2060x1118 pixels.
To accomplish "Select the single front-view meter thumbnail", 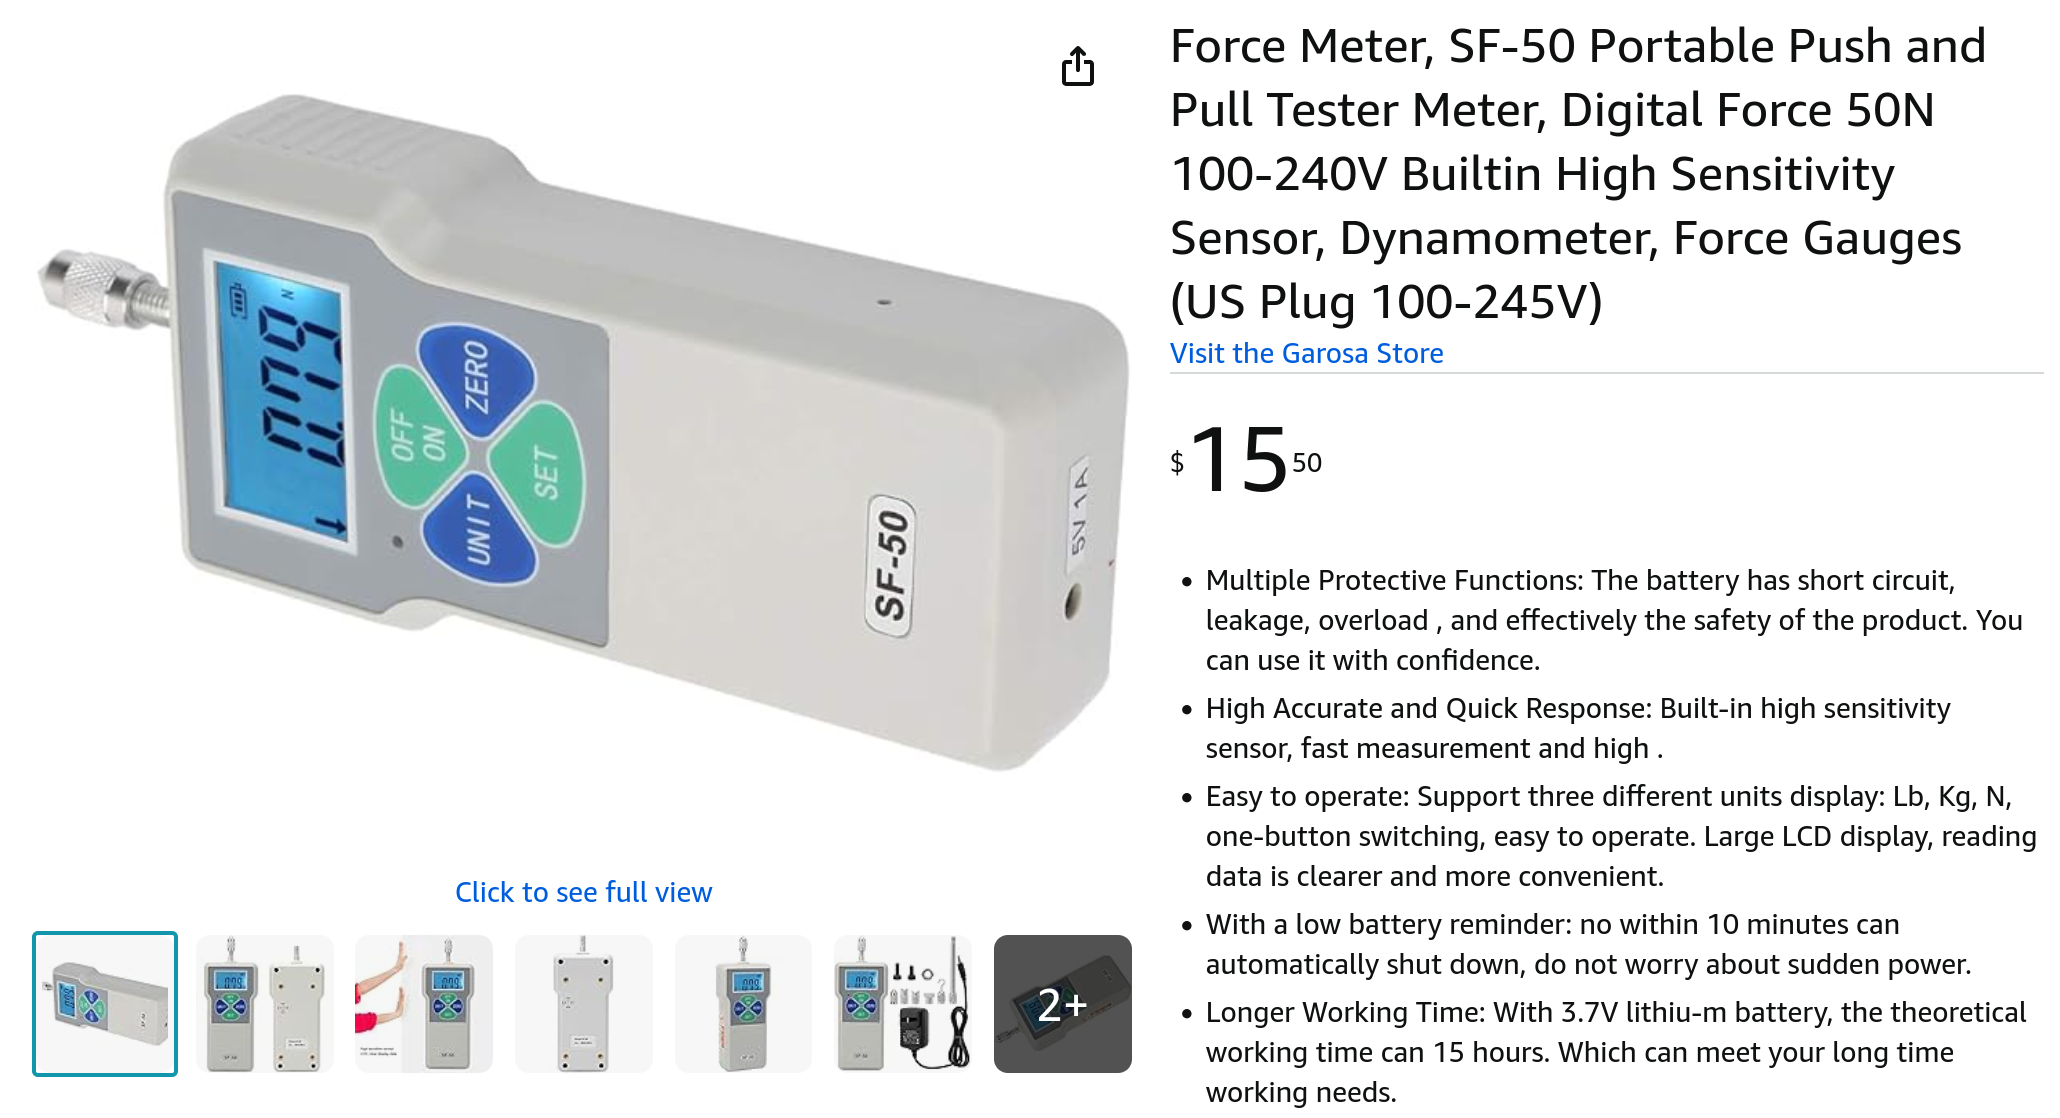I will (743, 1003).
